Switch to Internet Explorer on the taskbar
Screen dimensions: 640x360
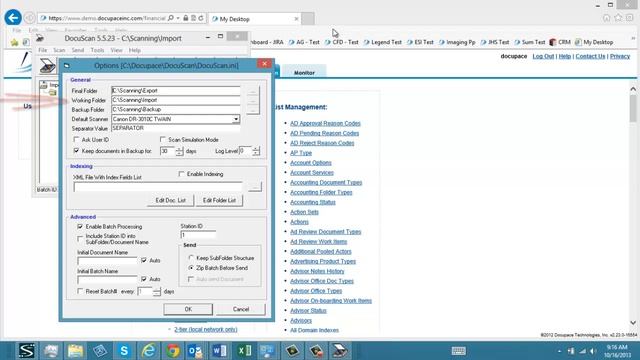point(148,351)
